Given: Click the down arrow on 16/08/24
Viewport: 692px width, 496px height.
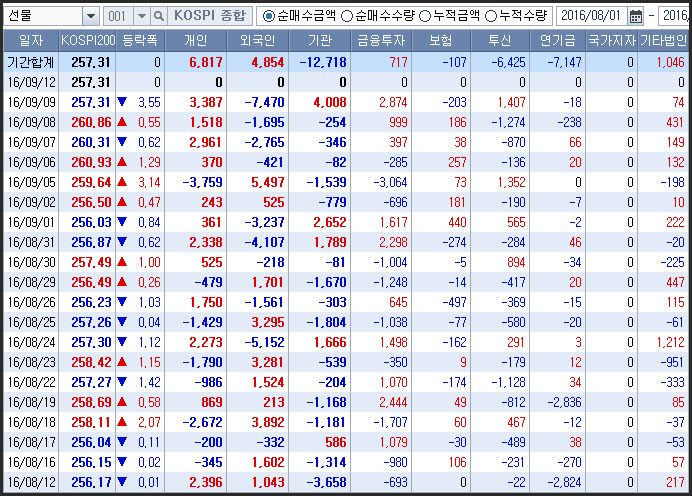Looking at the screenshot, I should pyautogui.click(x=122, y=342).
